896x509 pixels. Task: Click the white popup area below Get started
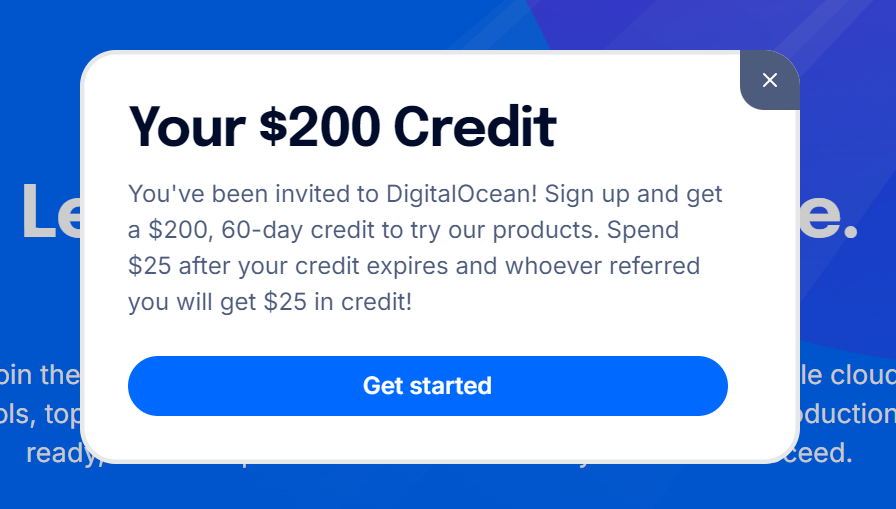(428, 438)
